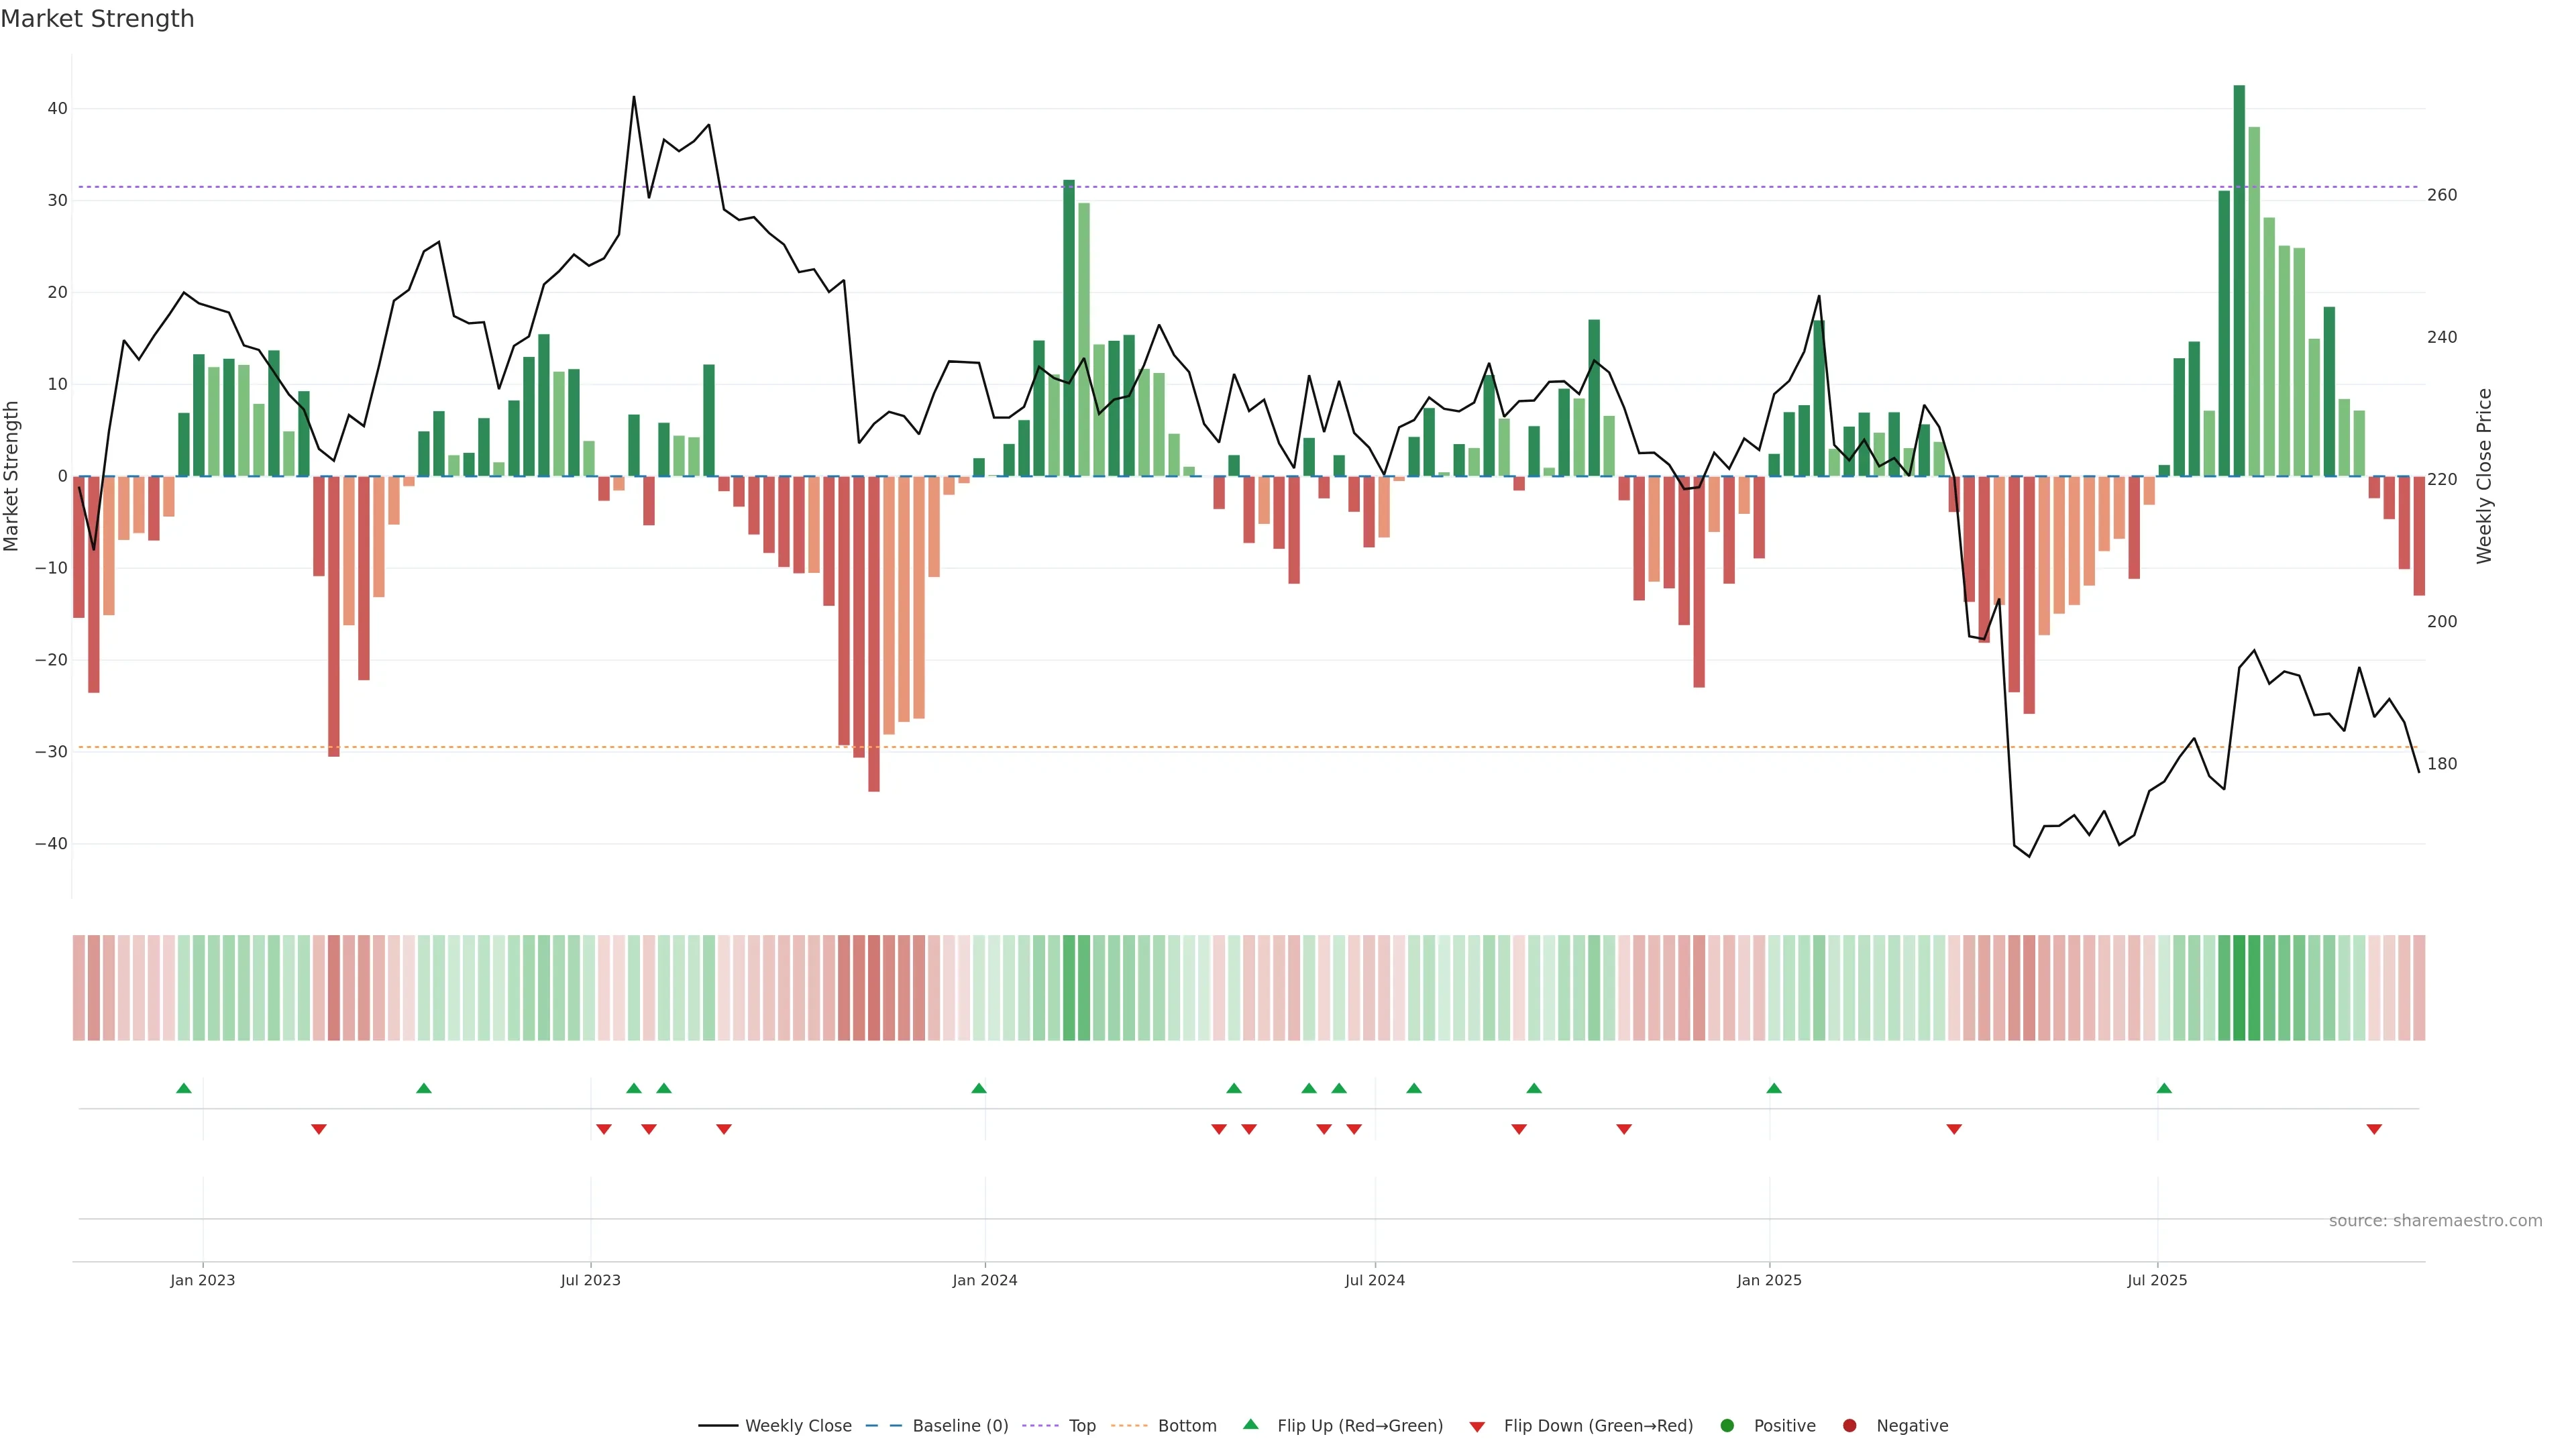The image size is (2576, 1449).
Task: Click the Jul 2023 x-axis label
Action: click(590, 1280)
